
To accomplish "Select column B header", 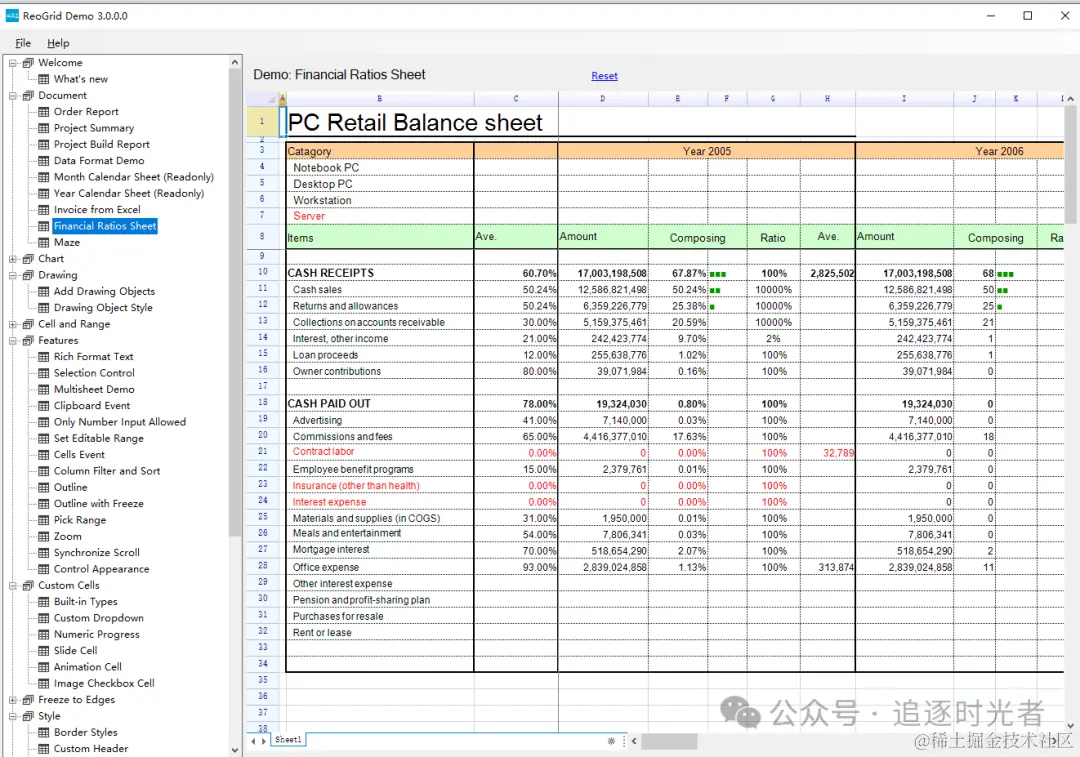I will coord(380,99).
